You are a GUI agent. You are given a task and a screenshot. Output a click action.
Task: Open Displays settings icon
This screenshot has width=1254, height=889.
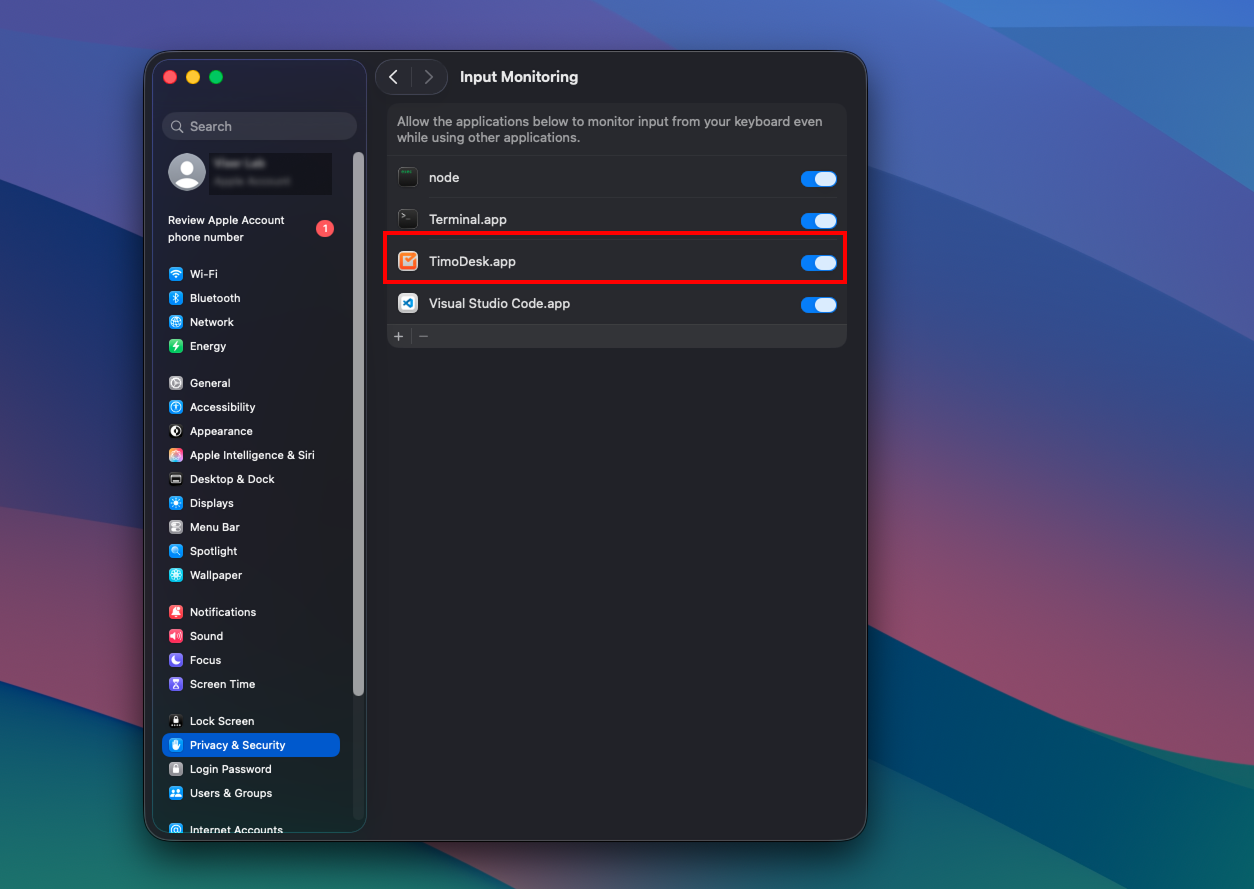[x=176, y=503]
